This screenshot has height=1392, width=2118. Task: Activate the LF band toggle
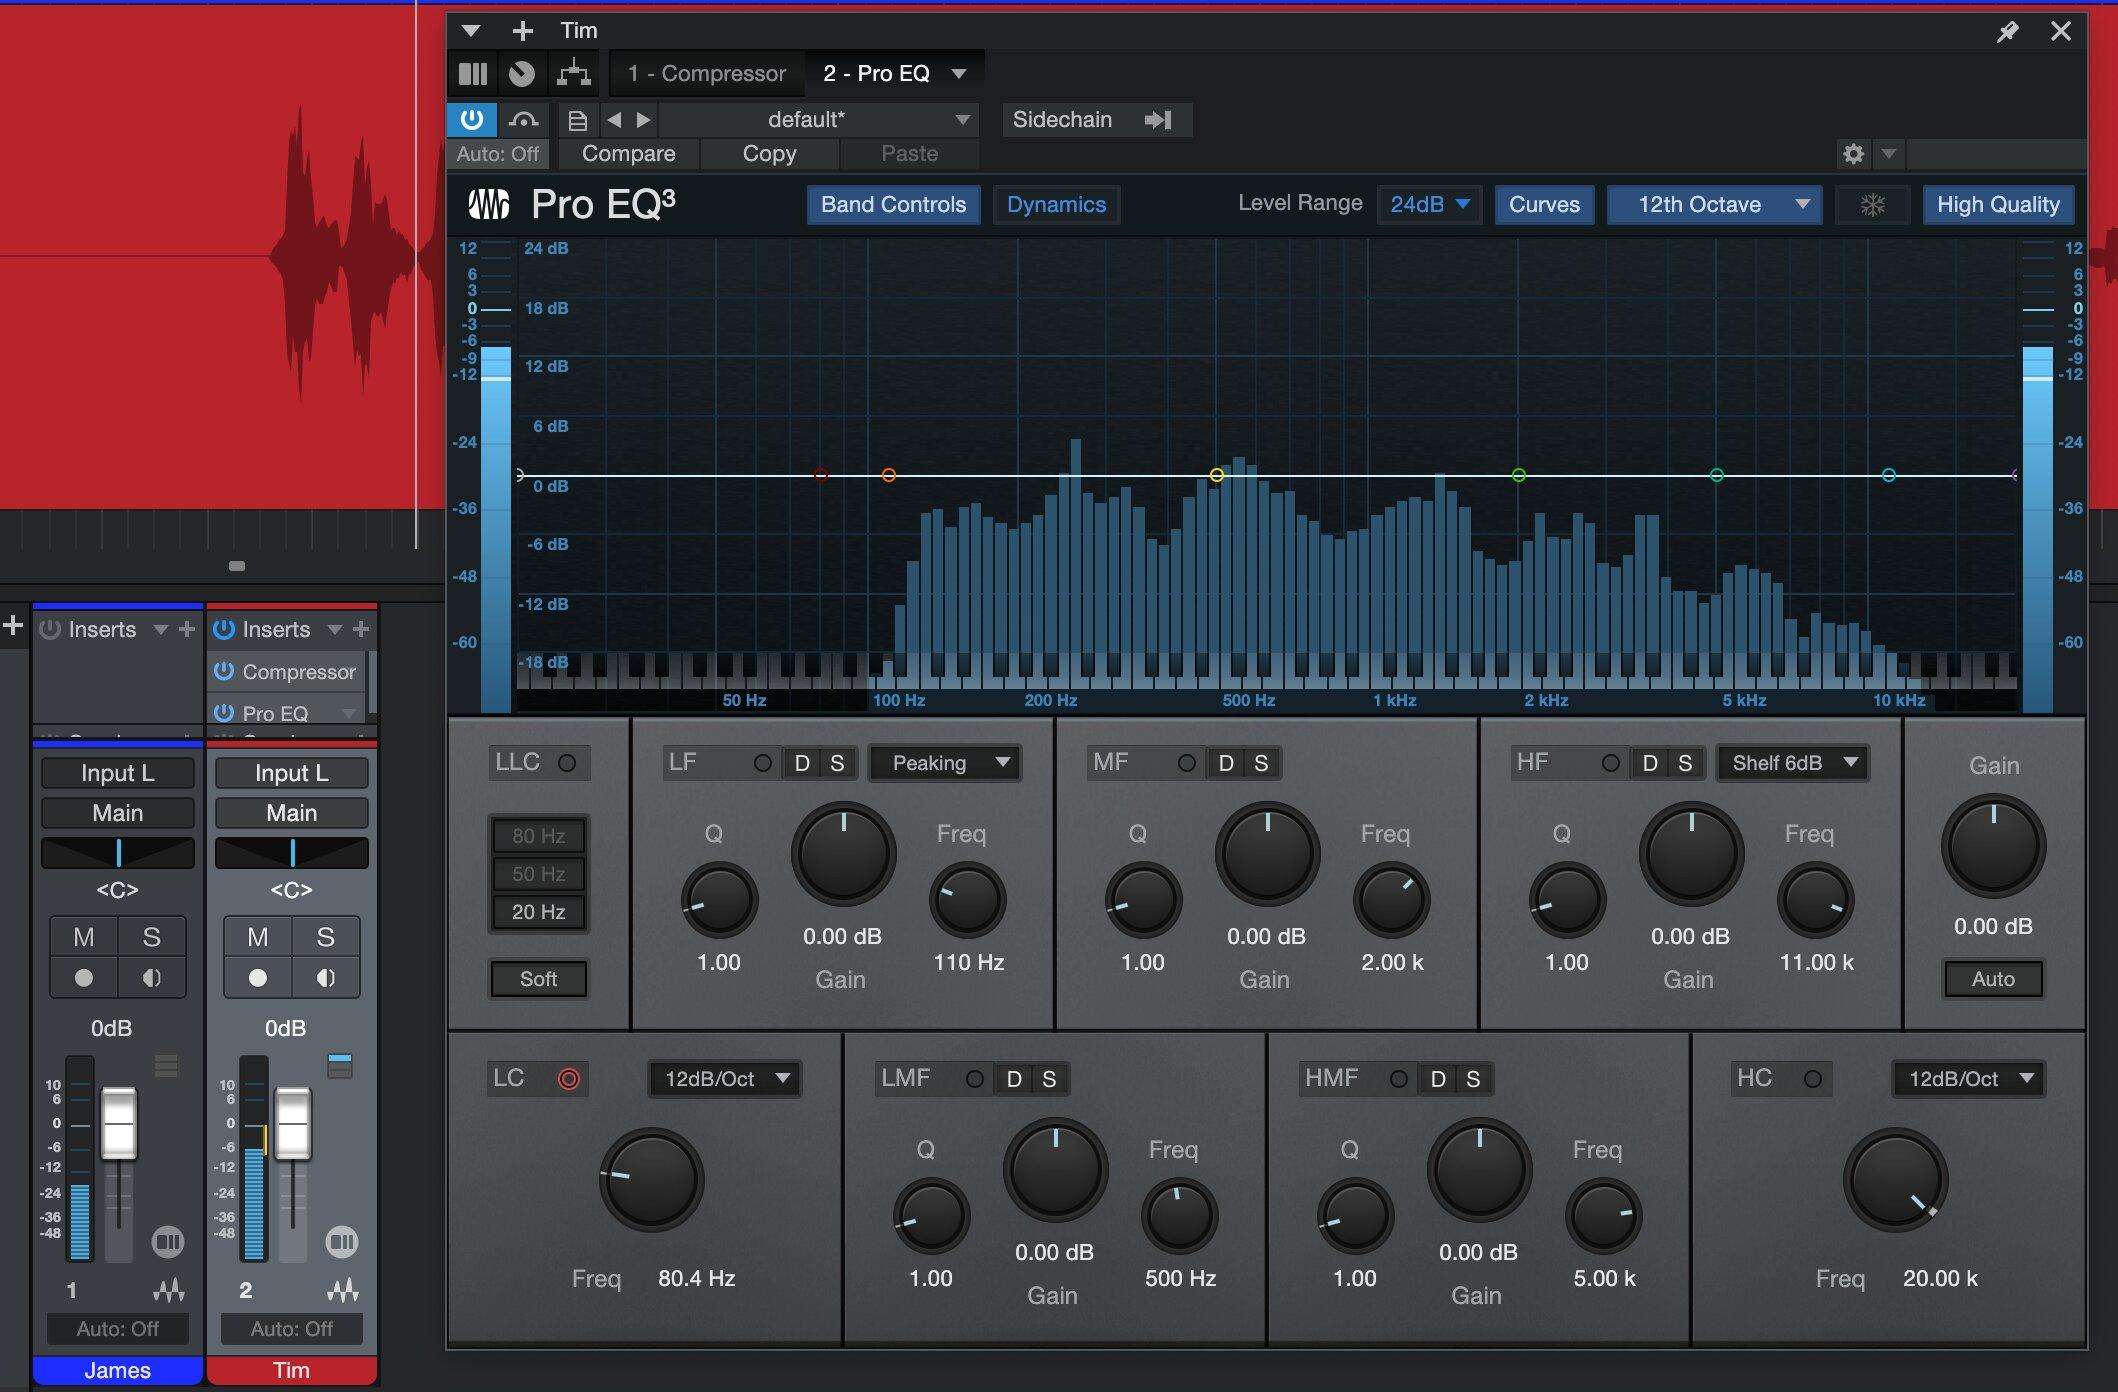point(762,763)
